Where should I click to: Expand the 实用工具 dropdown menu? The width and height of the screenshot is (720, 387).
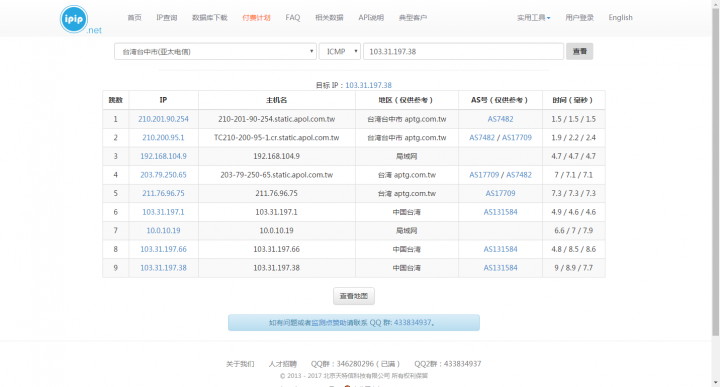[534, 17]
